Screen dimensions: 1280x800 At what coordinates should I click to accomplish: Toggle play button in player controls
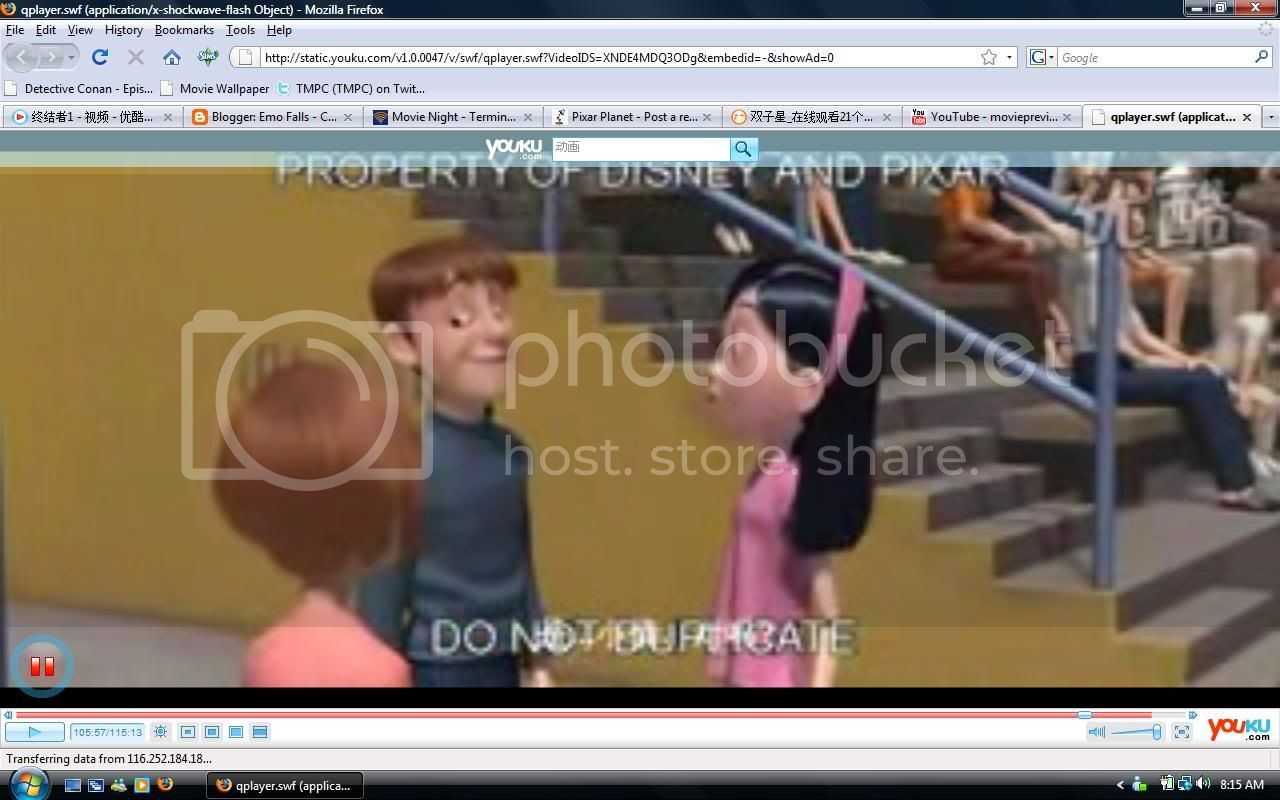click(35, 732)
